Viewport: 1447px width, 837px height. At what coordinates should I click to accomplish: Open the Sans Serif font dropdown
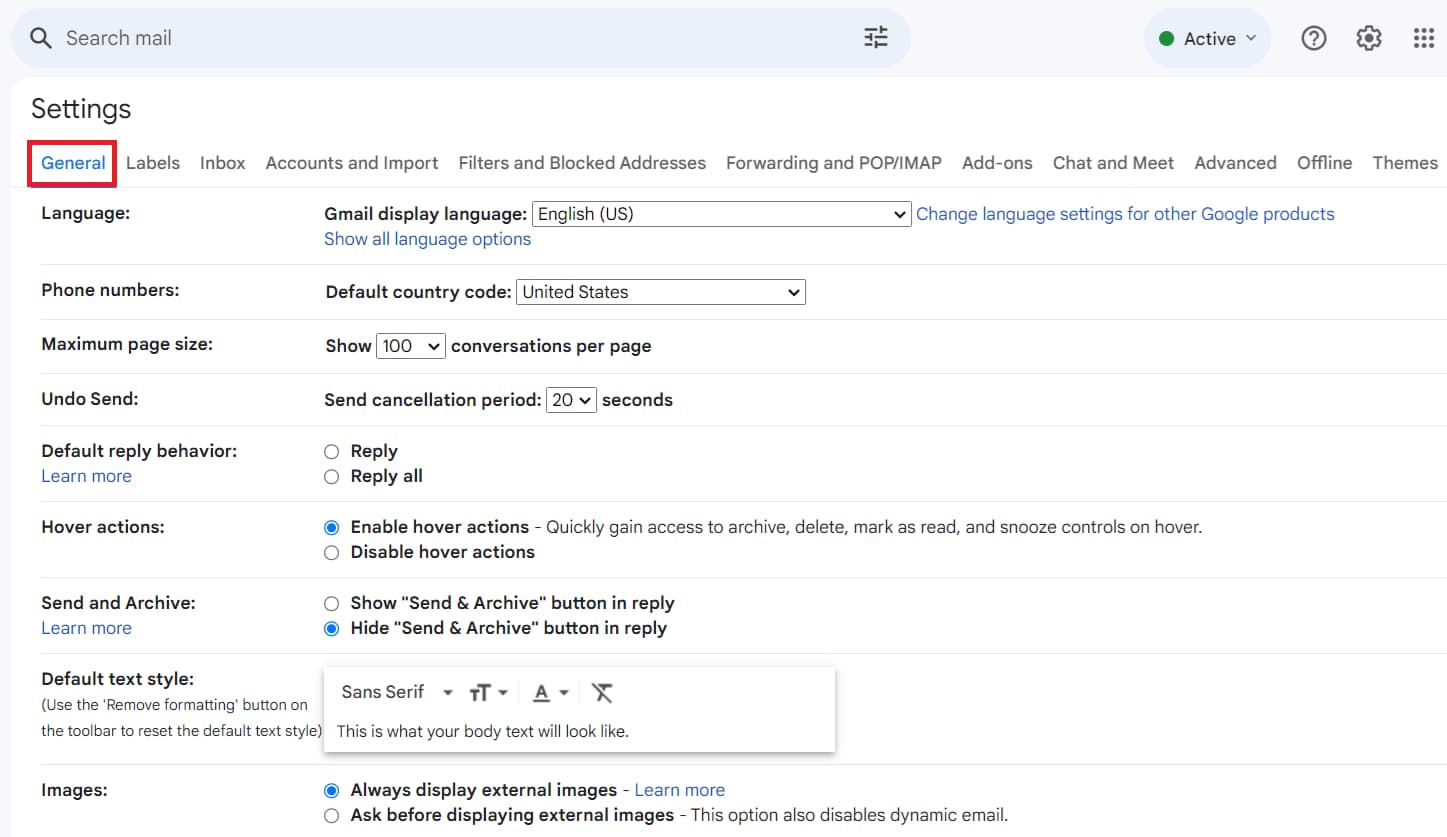coord(397,692)
